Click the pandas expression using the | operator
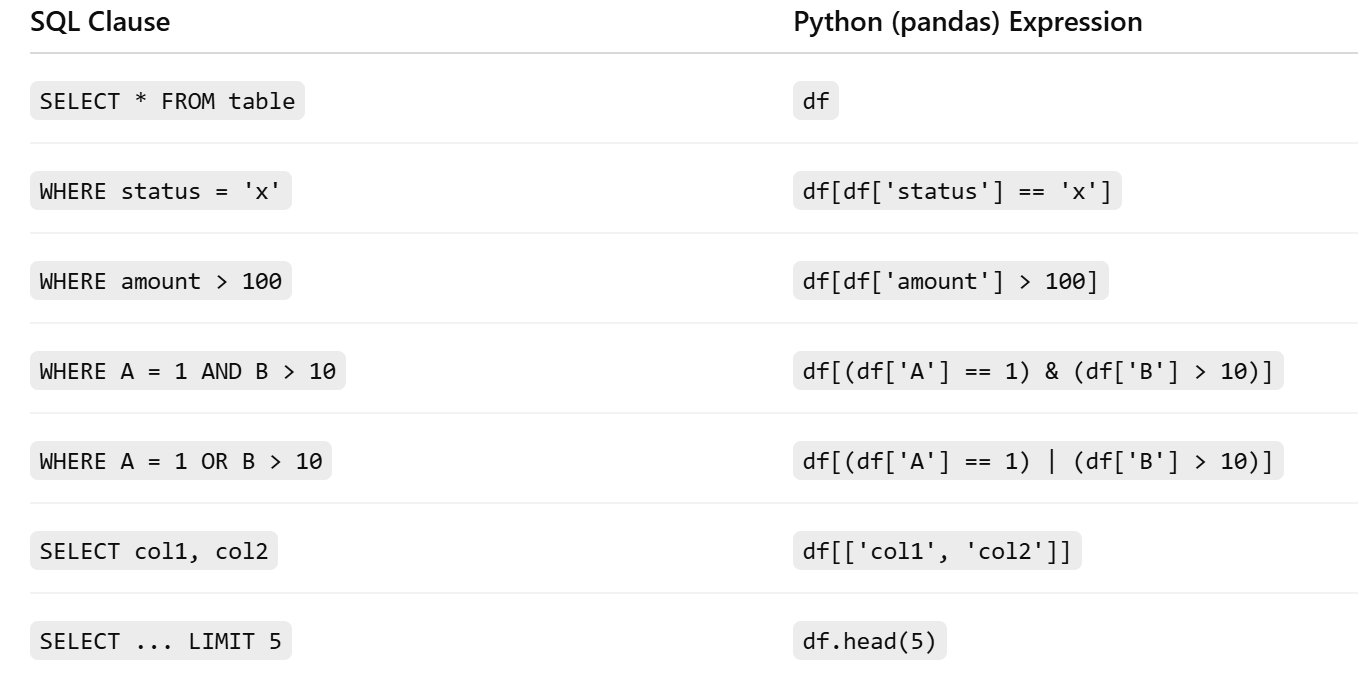The image size is (1358, 678). (1037, 461)
